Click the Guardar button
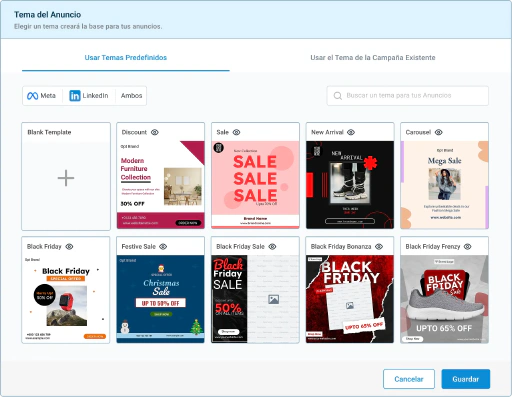Image resolution: width=512 pixels, height=397 pixels. pos(466,379)
